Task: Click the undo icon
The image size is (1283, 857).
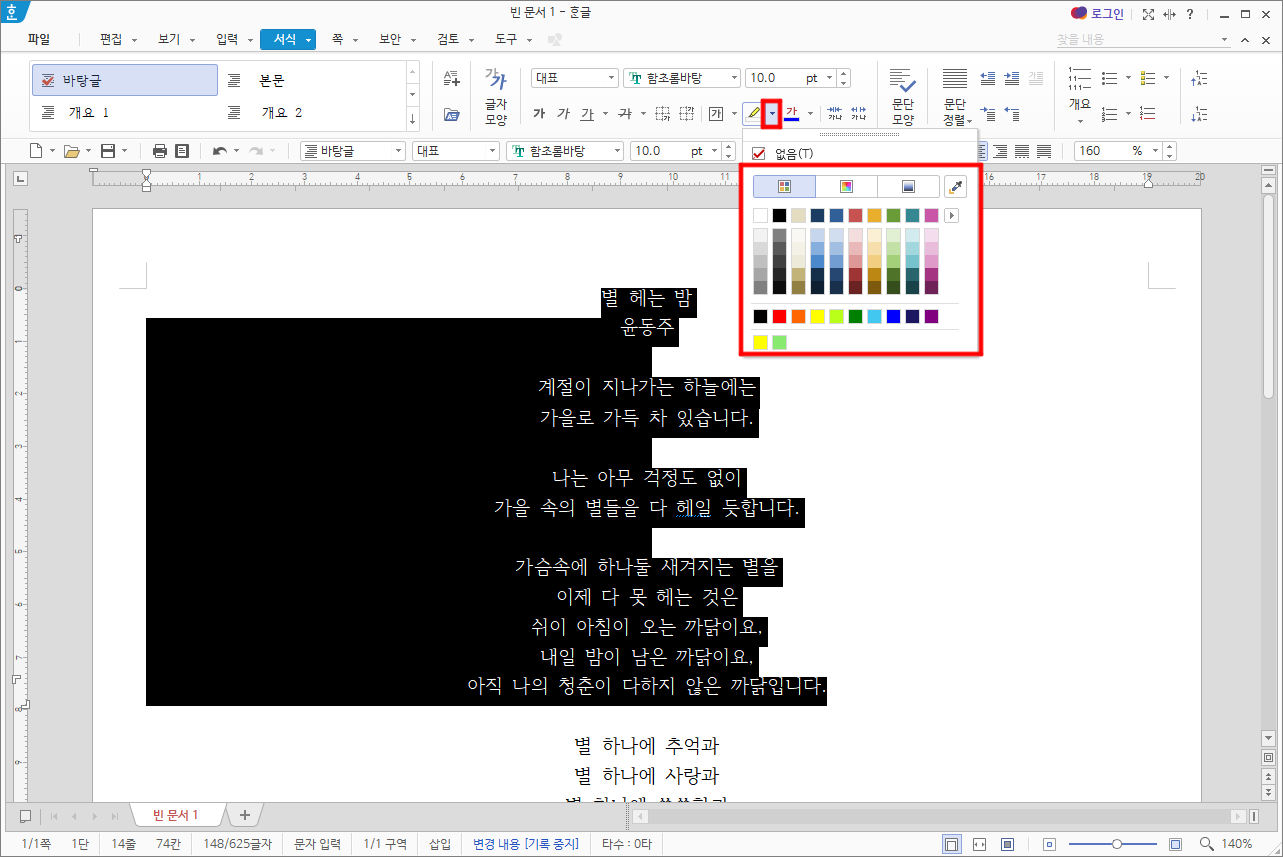Action: [x=220, y=151]
